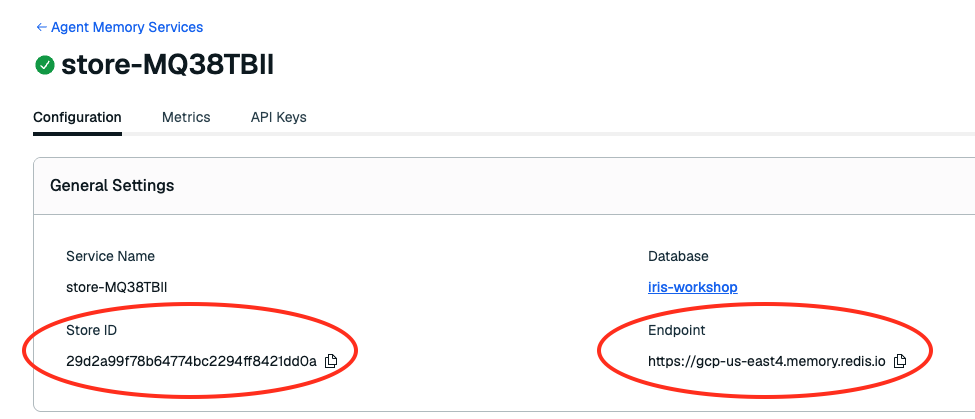Click the Service Name label
The width and height of the screenshot is (975, 419).
(x=111, y=256)
